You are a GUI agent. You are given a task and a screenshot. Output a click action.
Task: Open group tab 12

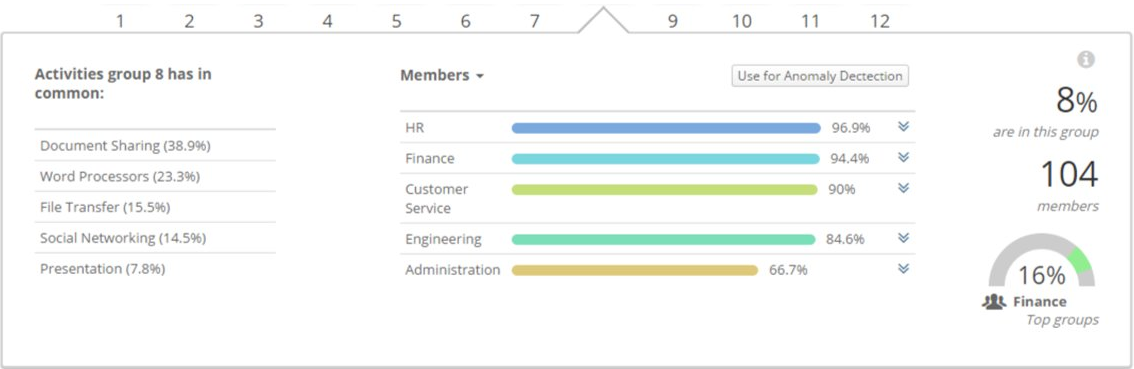[x=879, y=21]
